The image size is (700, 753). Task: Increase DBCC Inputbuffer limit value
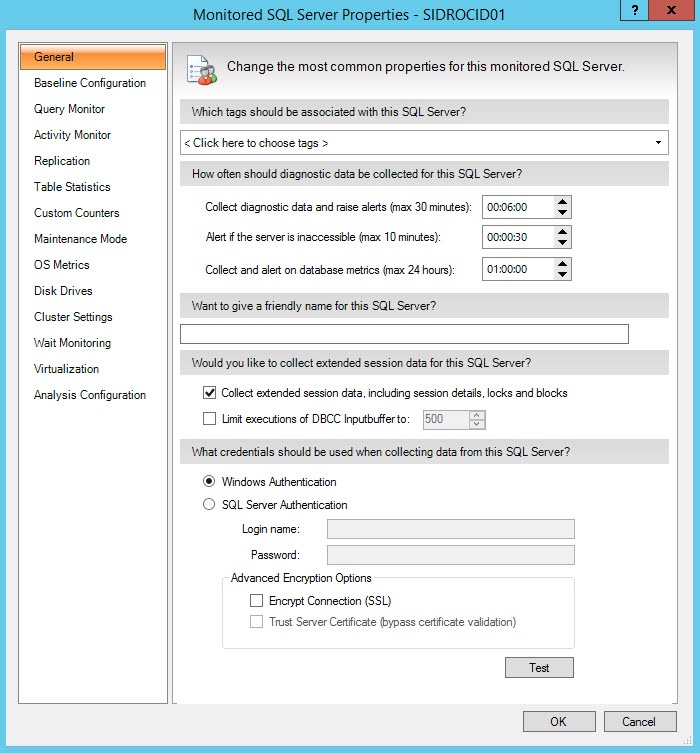coord(476,415)
